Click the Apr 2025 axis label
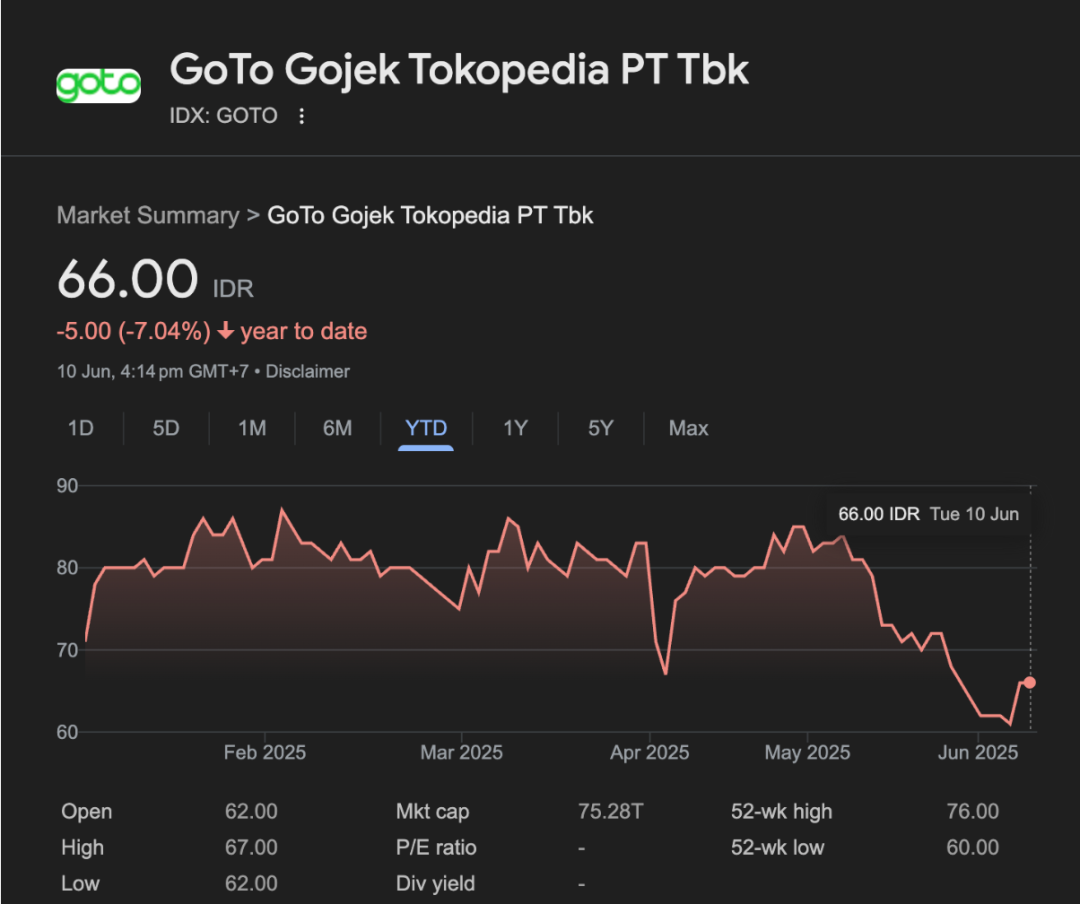Viewport: 1080px width, 904px height. tap(649, 752)
